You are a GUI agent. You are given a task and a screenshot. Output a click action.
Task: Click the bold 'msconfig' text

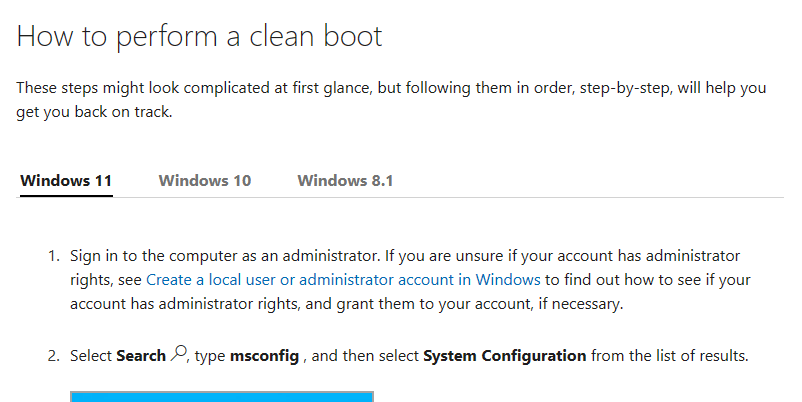pos(264,355)
